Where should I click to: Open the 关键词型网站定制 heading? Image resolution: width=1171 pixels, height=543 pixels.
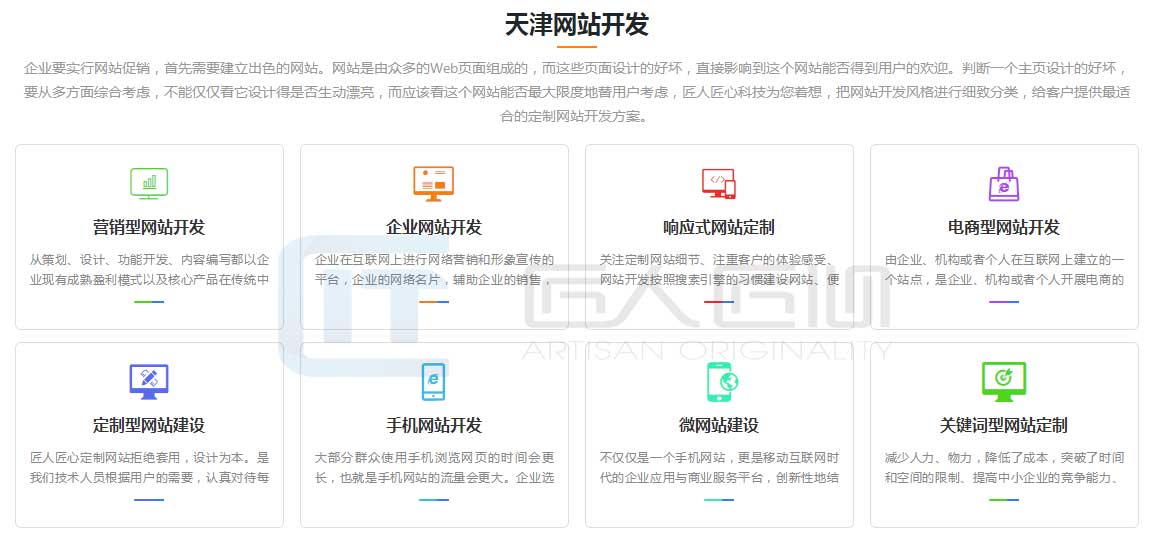1004,426
